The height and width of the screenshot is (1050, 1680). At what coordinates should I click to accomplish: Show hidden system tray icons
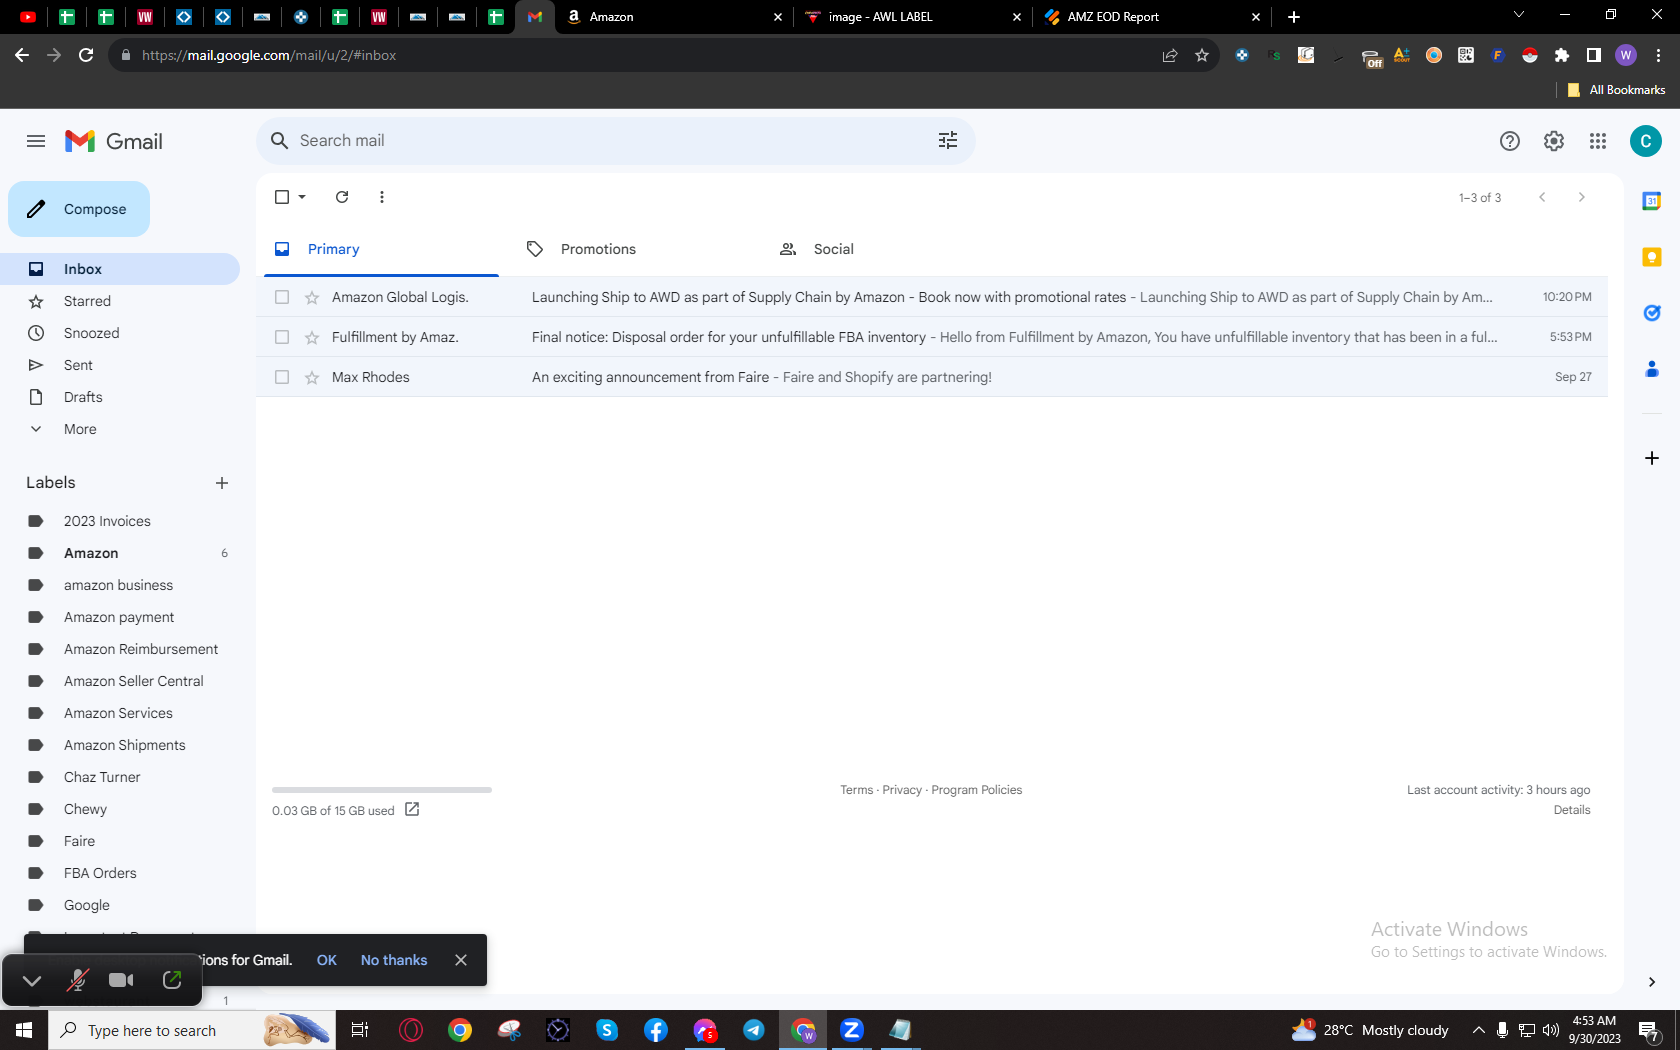[1478, 1030]
